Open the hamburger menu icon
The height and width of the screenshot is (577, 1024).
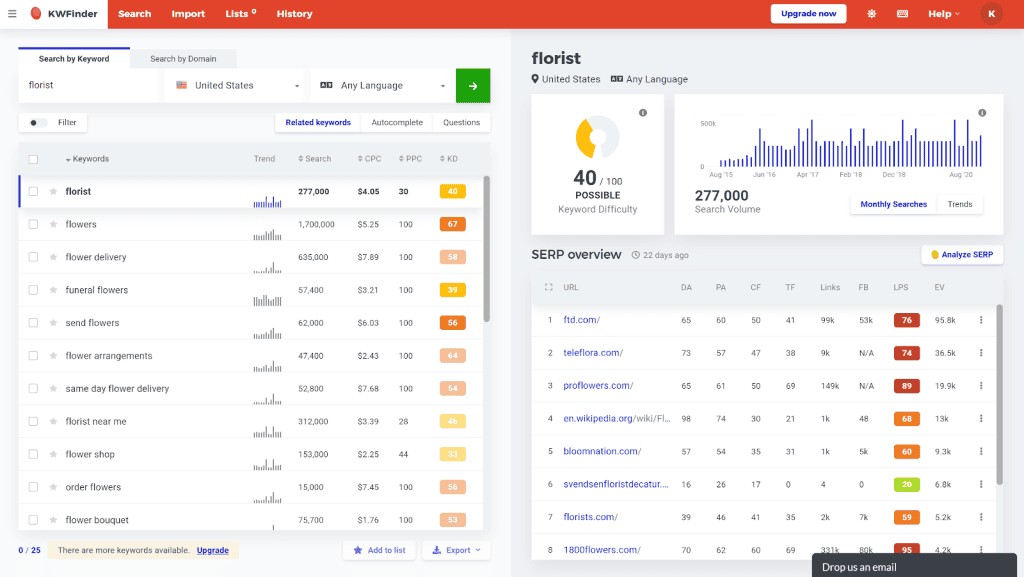click(12, 14)
